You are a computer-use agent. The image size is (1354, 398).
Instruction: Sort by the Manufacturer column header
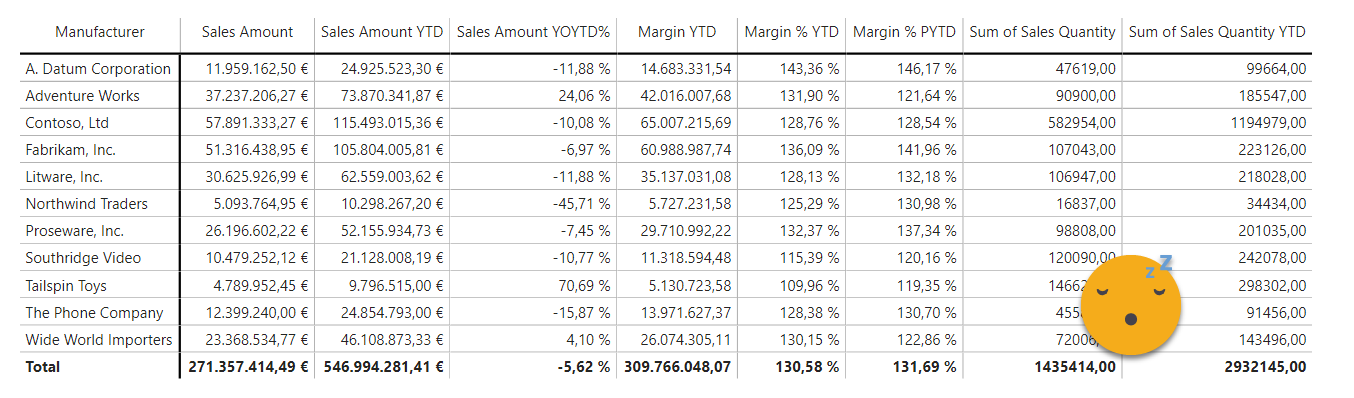pos(100,32)
